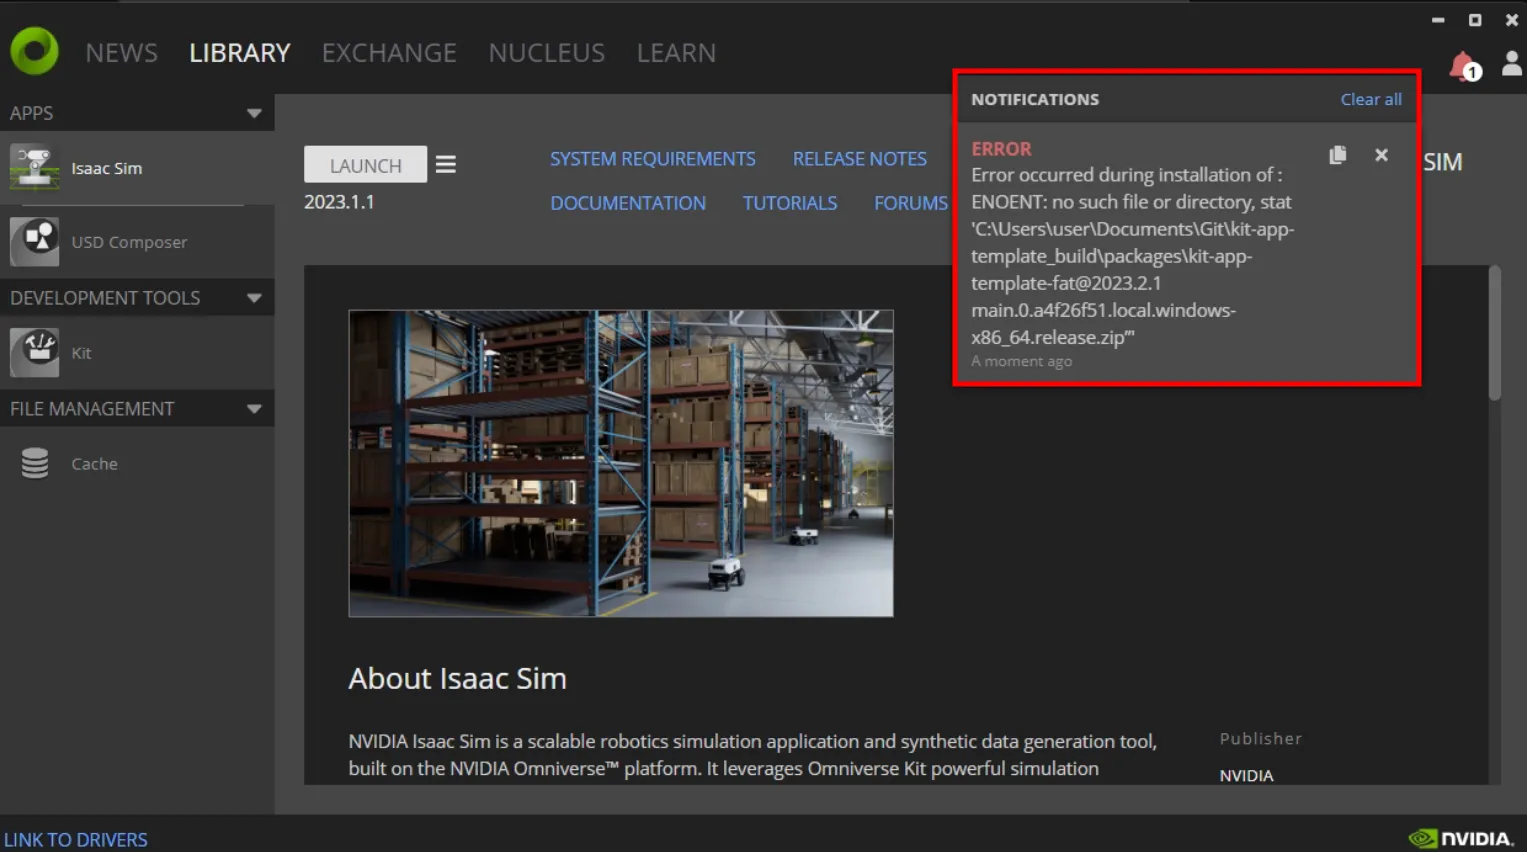The width and height of the screenshot is (1527, 852).
Task: Click the Kit development tool icon
Action: tap(35, 352)
